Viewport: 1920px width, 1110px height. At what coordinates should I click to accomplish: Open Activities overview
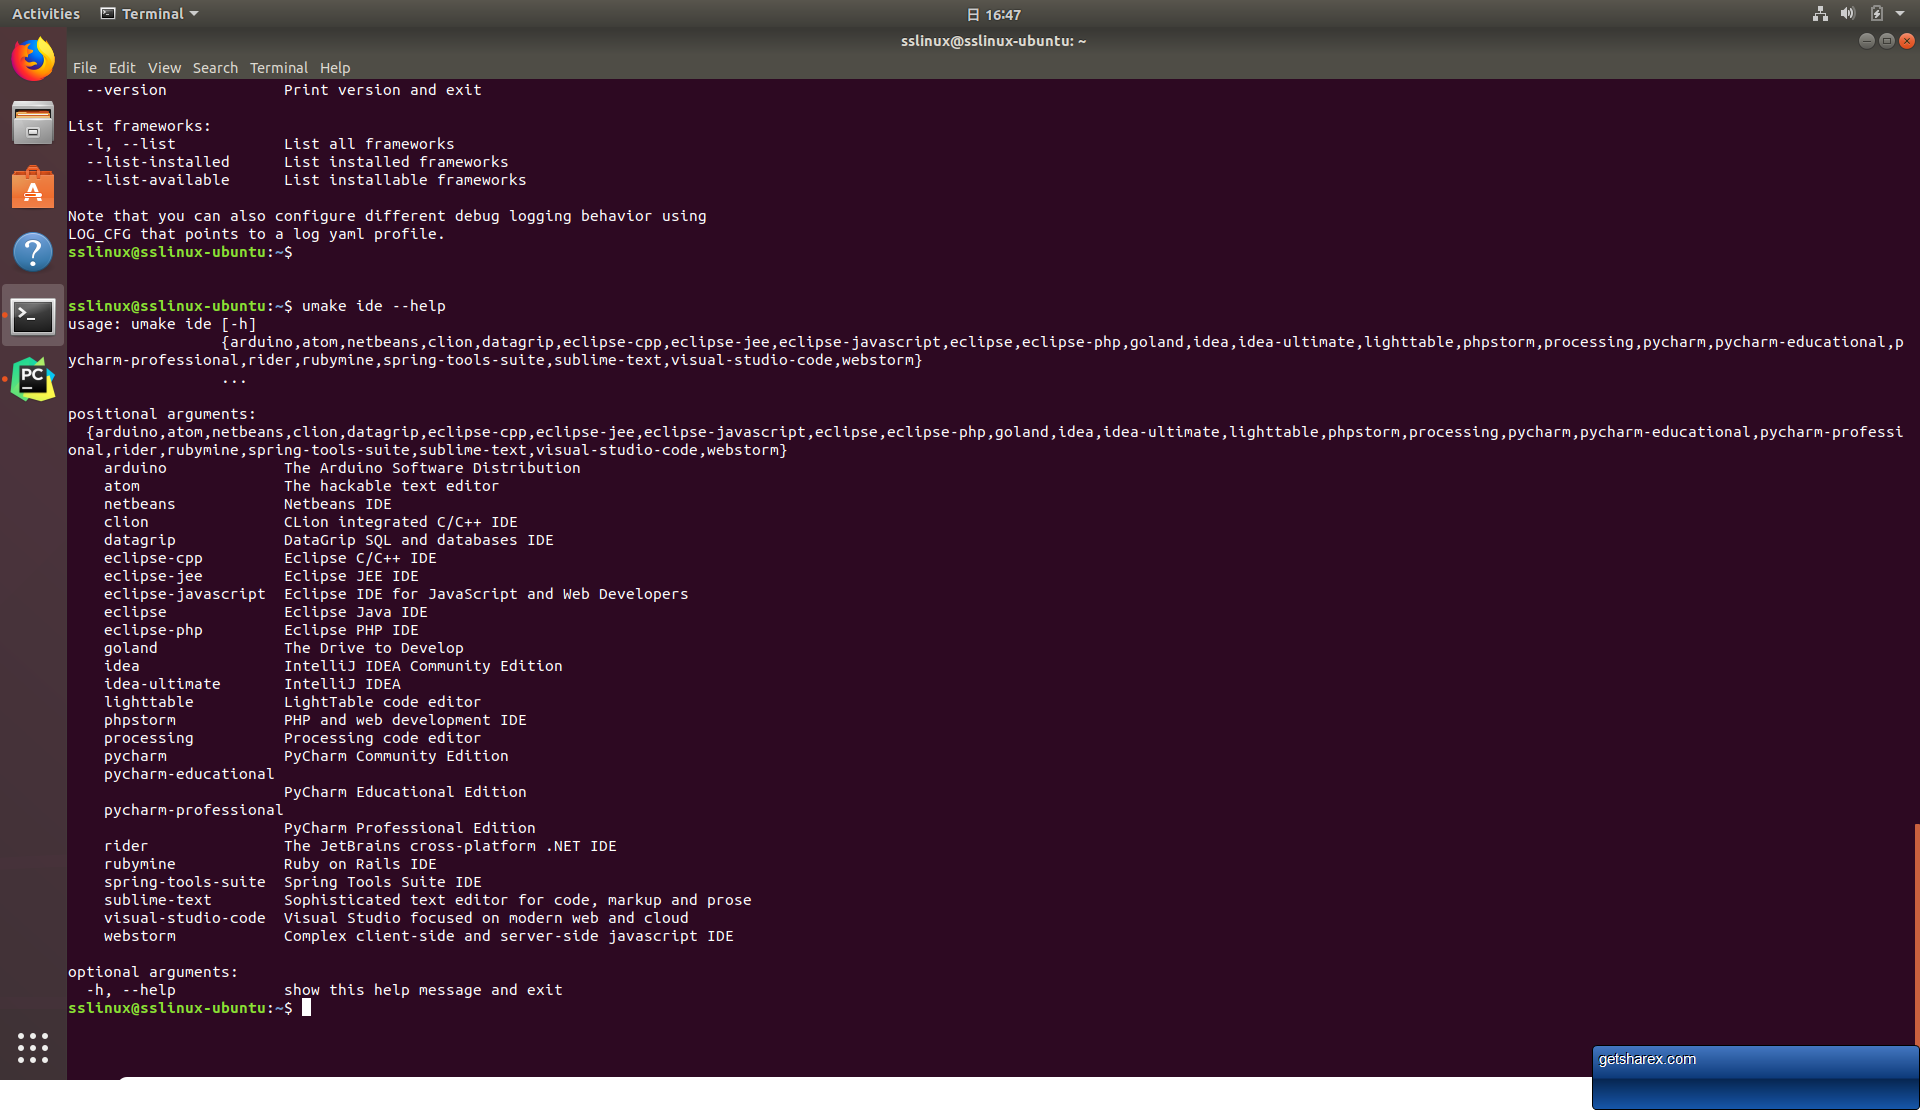point(45,14)
